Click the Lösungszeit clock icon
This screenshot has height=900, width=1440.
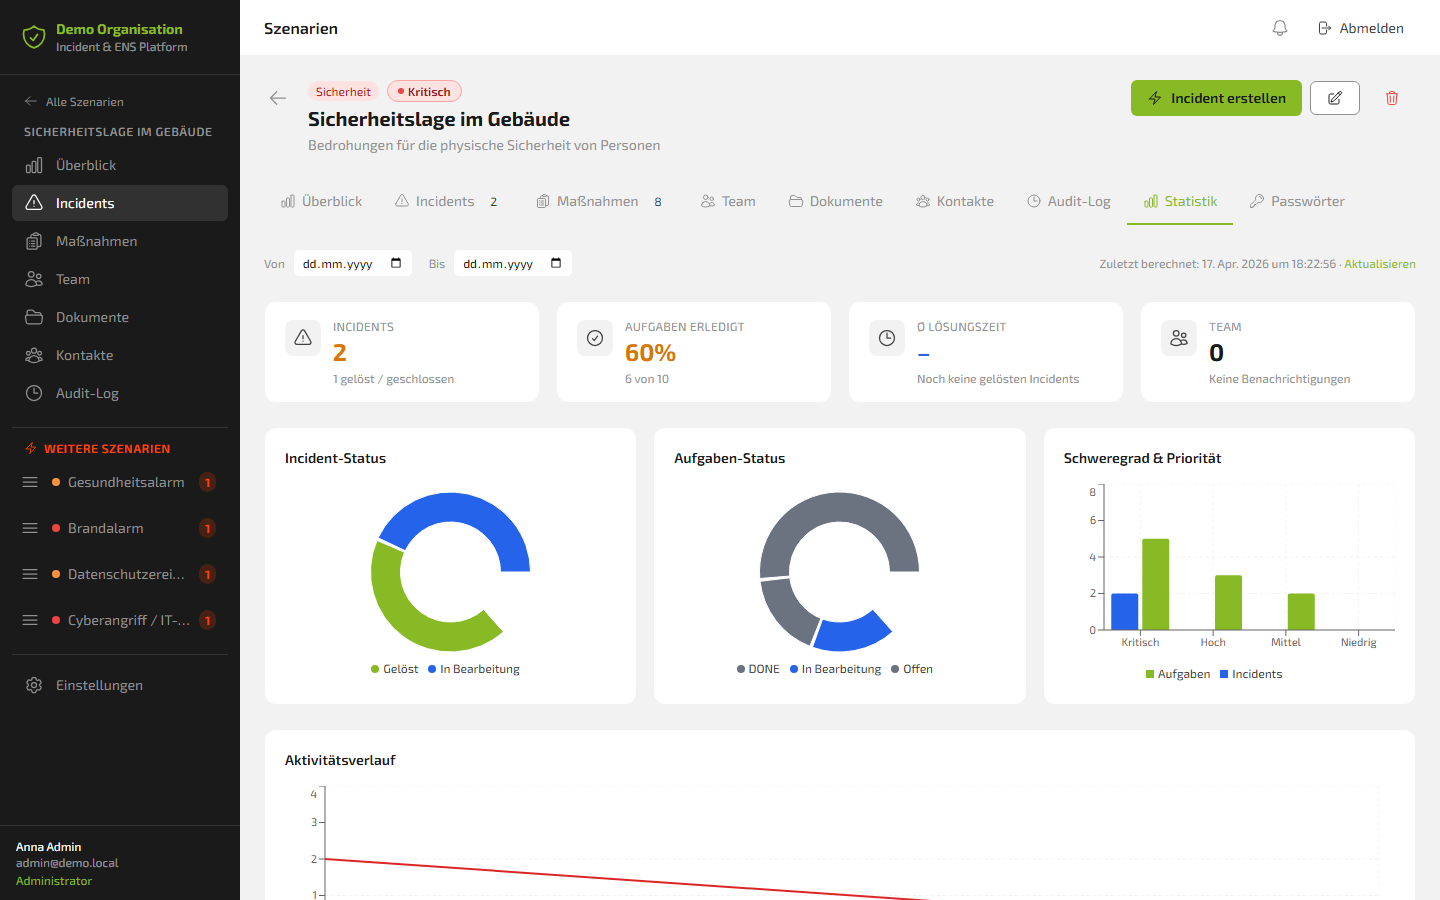pos(887,338)
